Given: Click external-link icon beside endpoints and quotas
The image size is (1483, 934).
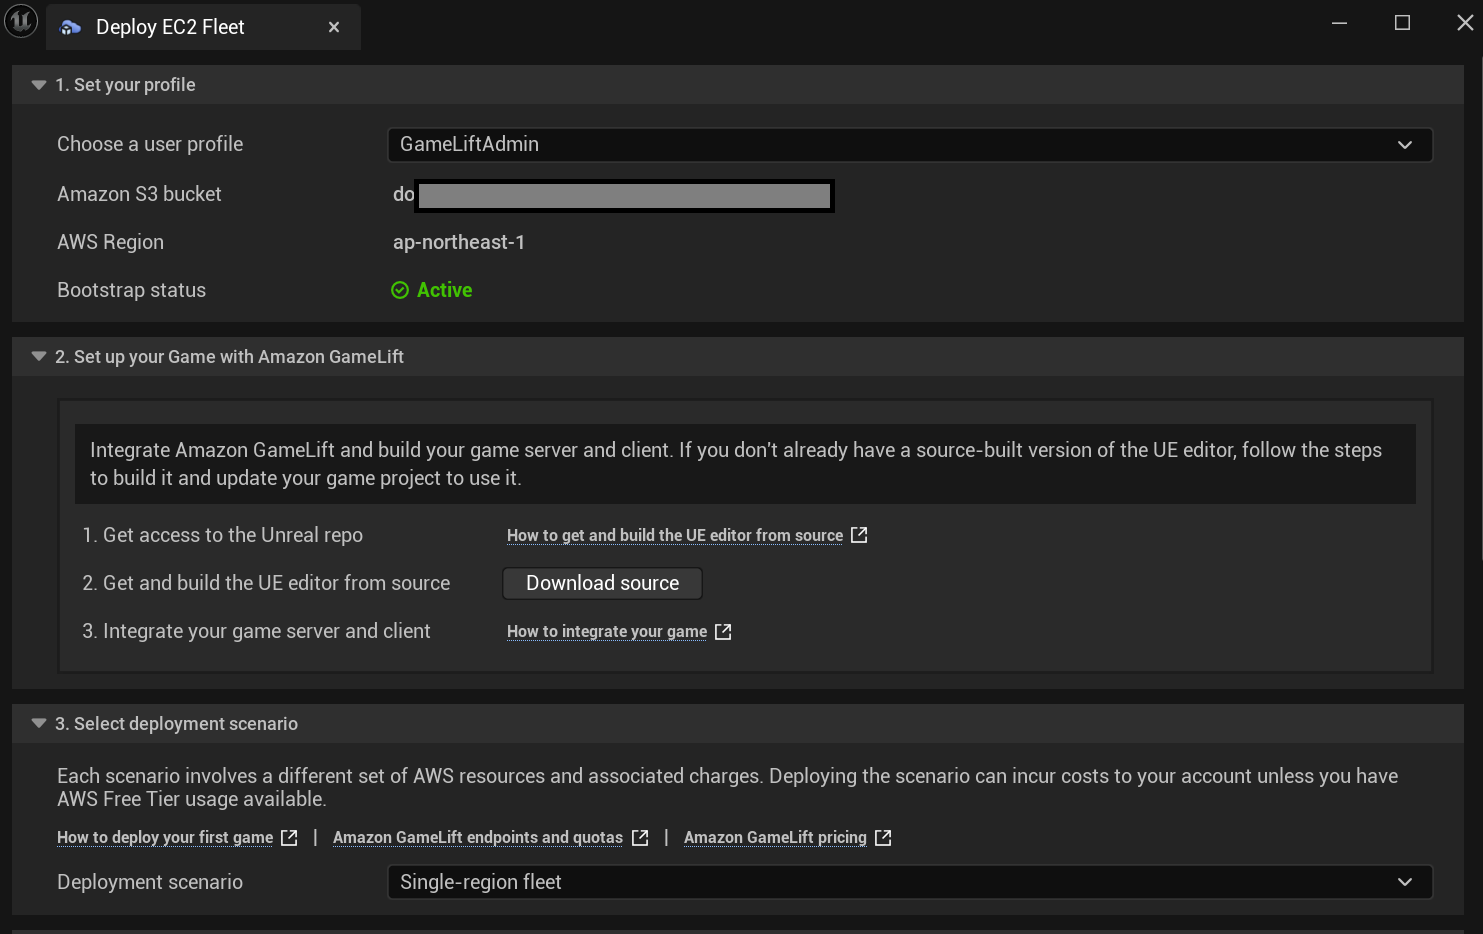Looking at the screenshot, I should (x=640, y=837).
